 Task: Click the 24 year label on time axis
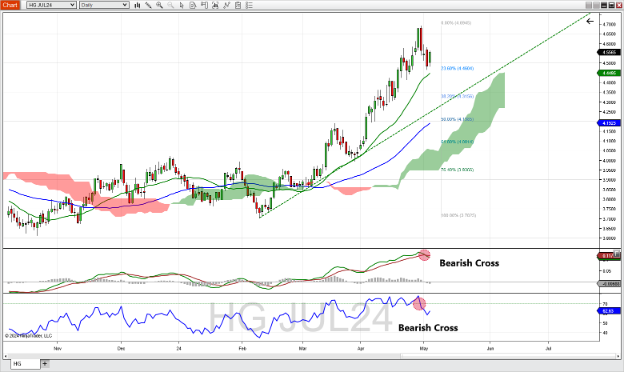point(179,349)
